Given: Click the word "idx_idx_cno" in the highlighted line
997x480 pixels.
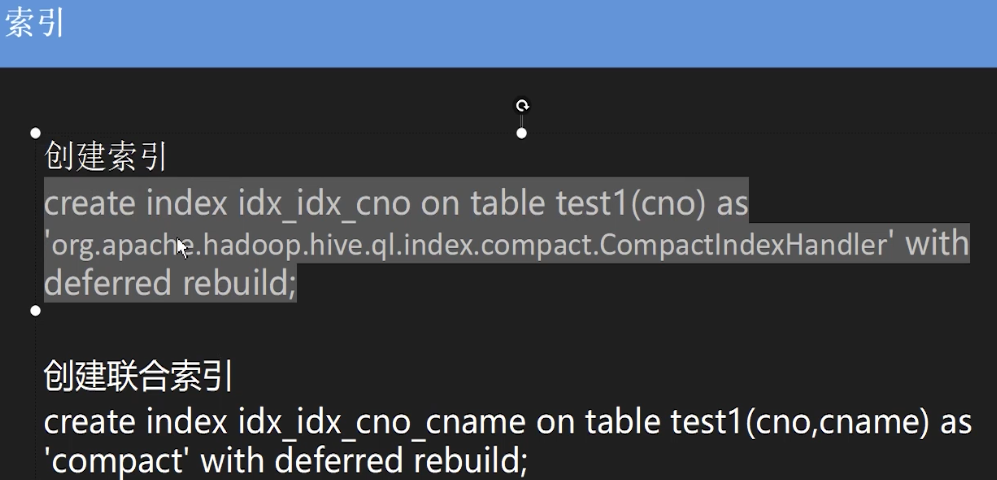Looking at the screenshot, I should click(x=324, y=203).
